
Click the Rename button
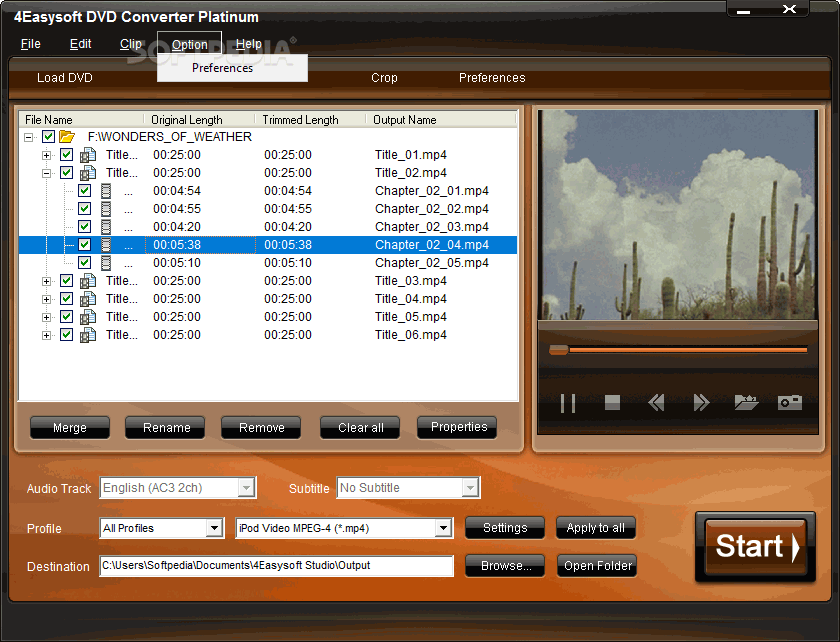pos(166,428)
